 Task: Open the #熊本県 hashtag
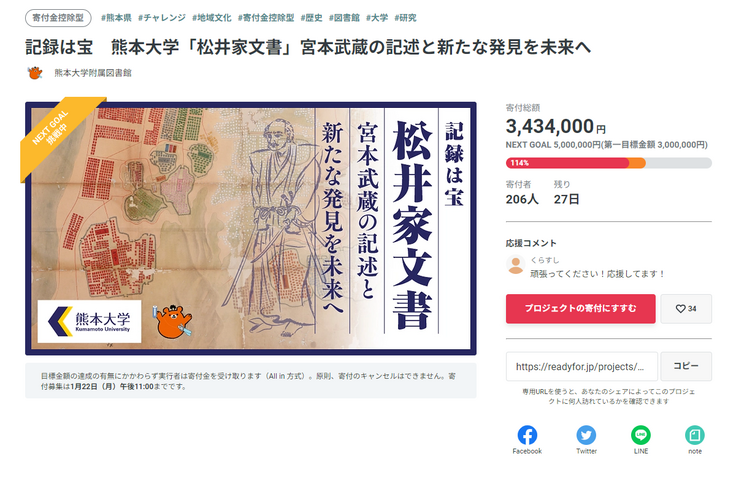coord(116,18)
